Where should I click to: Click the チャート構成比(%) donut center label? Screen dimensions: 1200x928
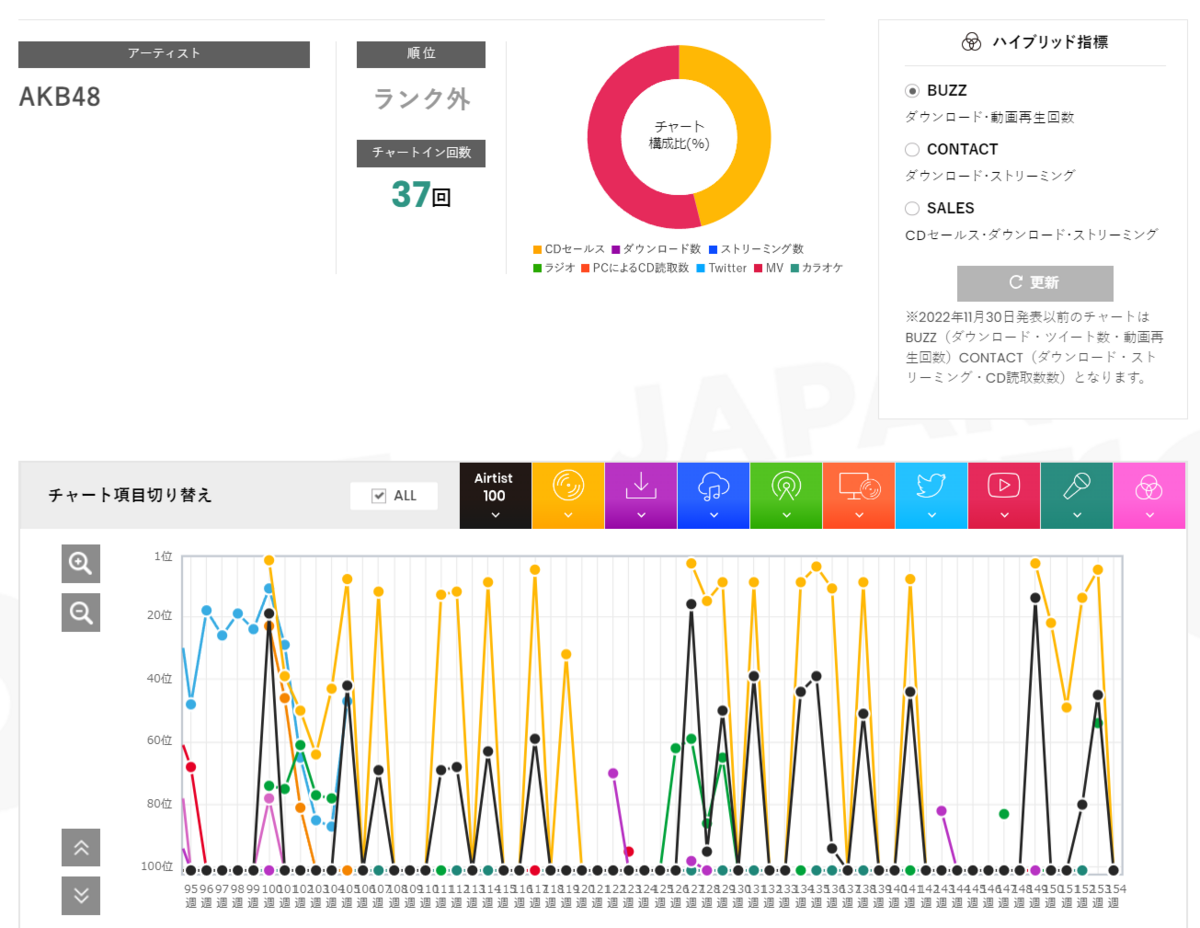[x=679, y=135]
